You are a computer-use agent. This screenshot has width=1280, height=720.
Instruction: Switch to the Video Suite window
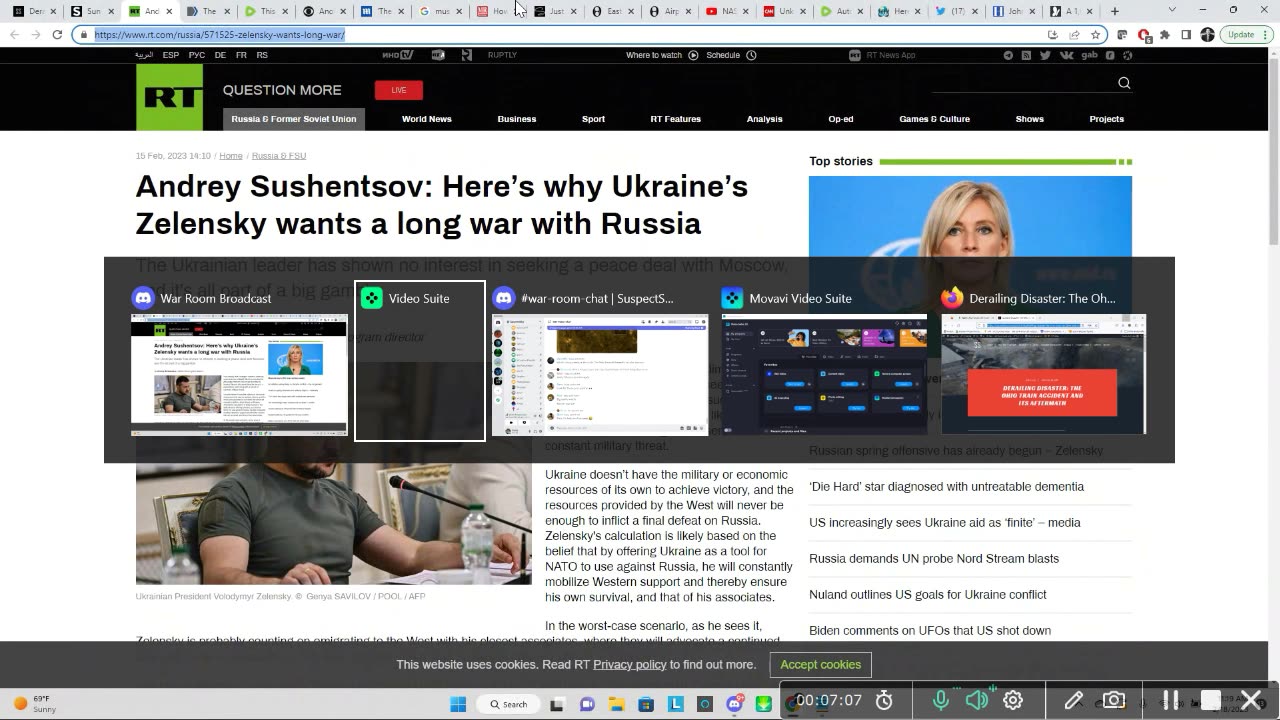tap(420, 361)
